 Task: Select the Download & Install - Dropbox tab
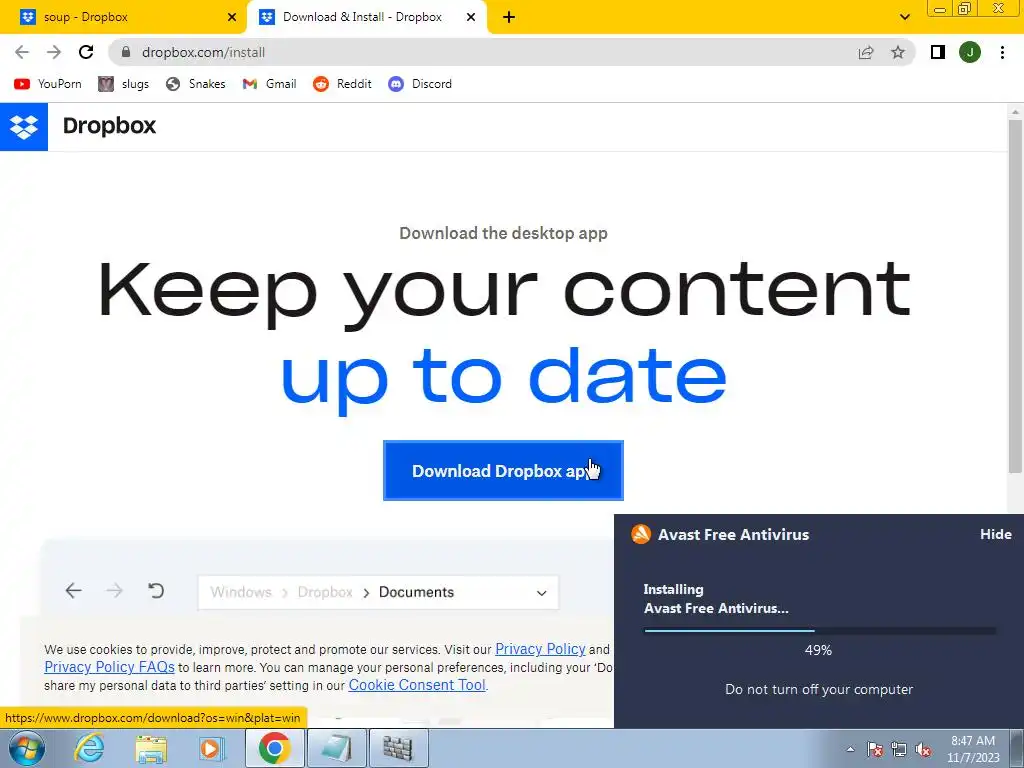(368, 18)
